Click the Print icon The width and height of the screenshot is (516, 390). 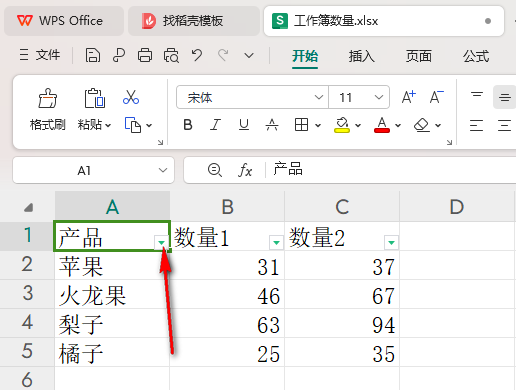click(x=145, y=55)
